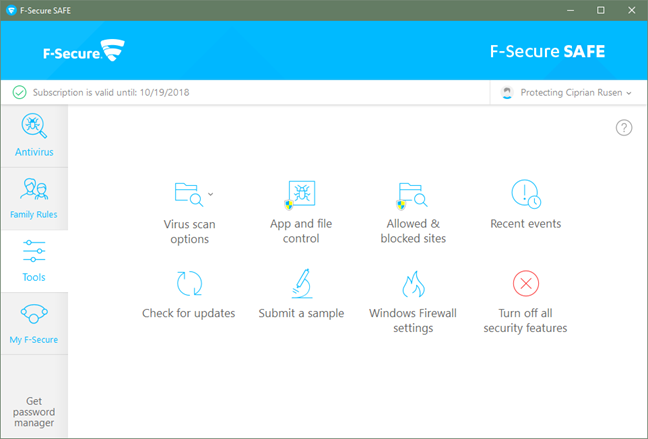Select the Tools tab label
The image size is (648, 439).
(x=34, y=277)
